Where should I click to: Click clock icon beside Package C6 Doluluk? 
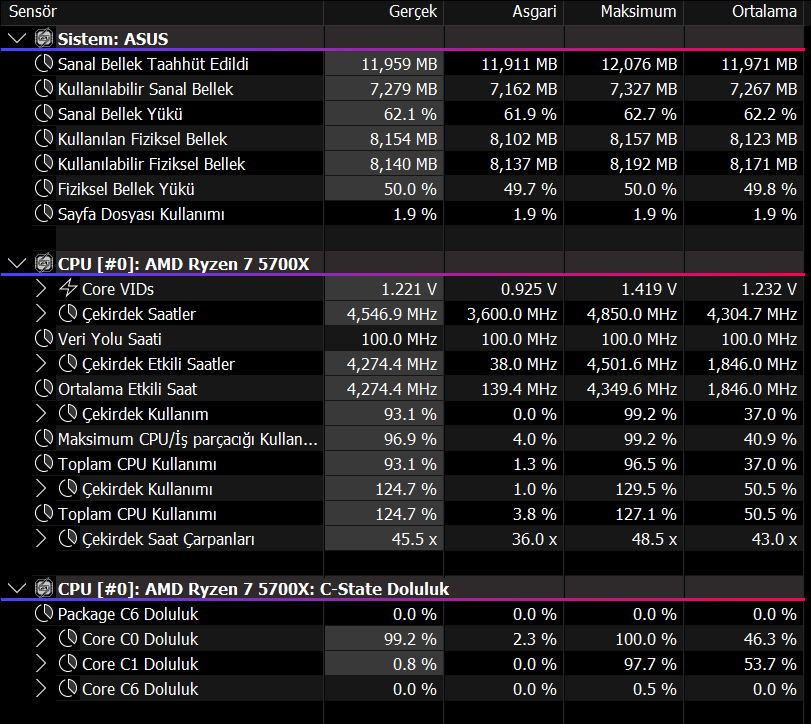click(x=44, y=613)
